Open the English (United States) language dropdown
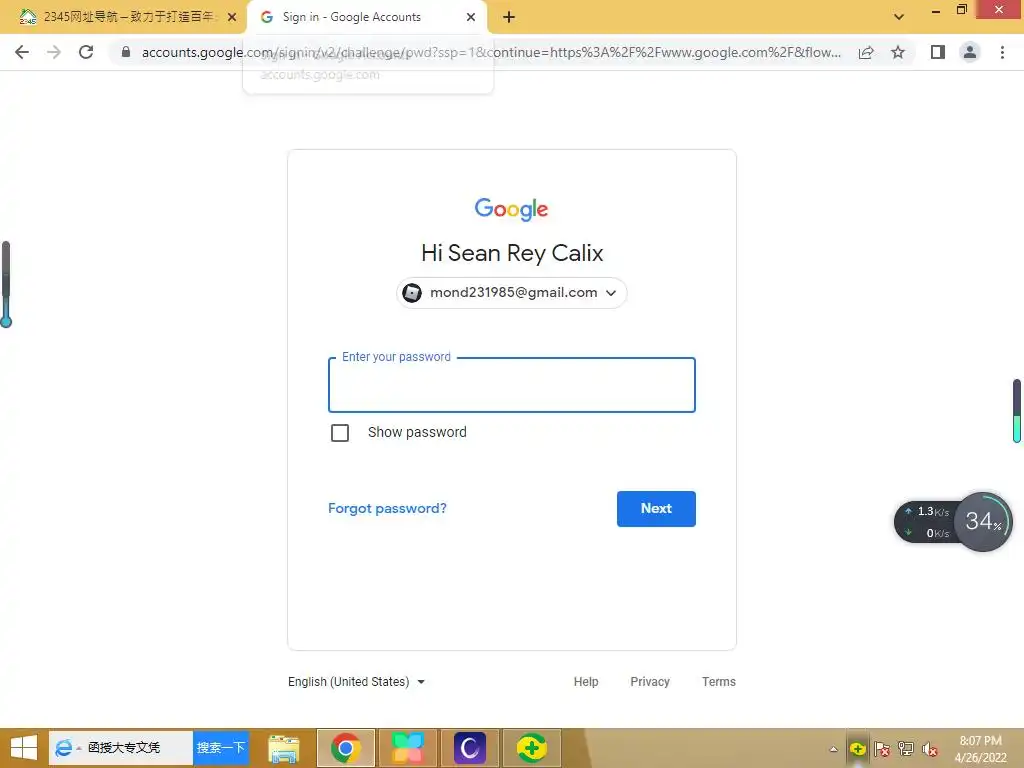1024x768 pixels. coord(357,682)
